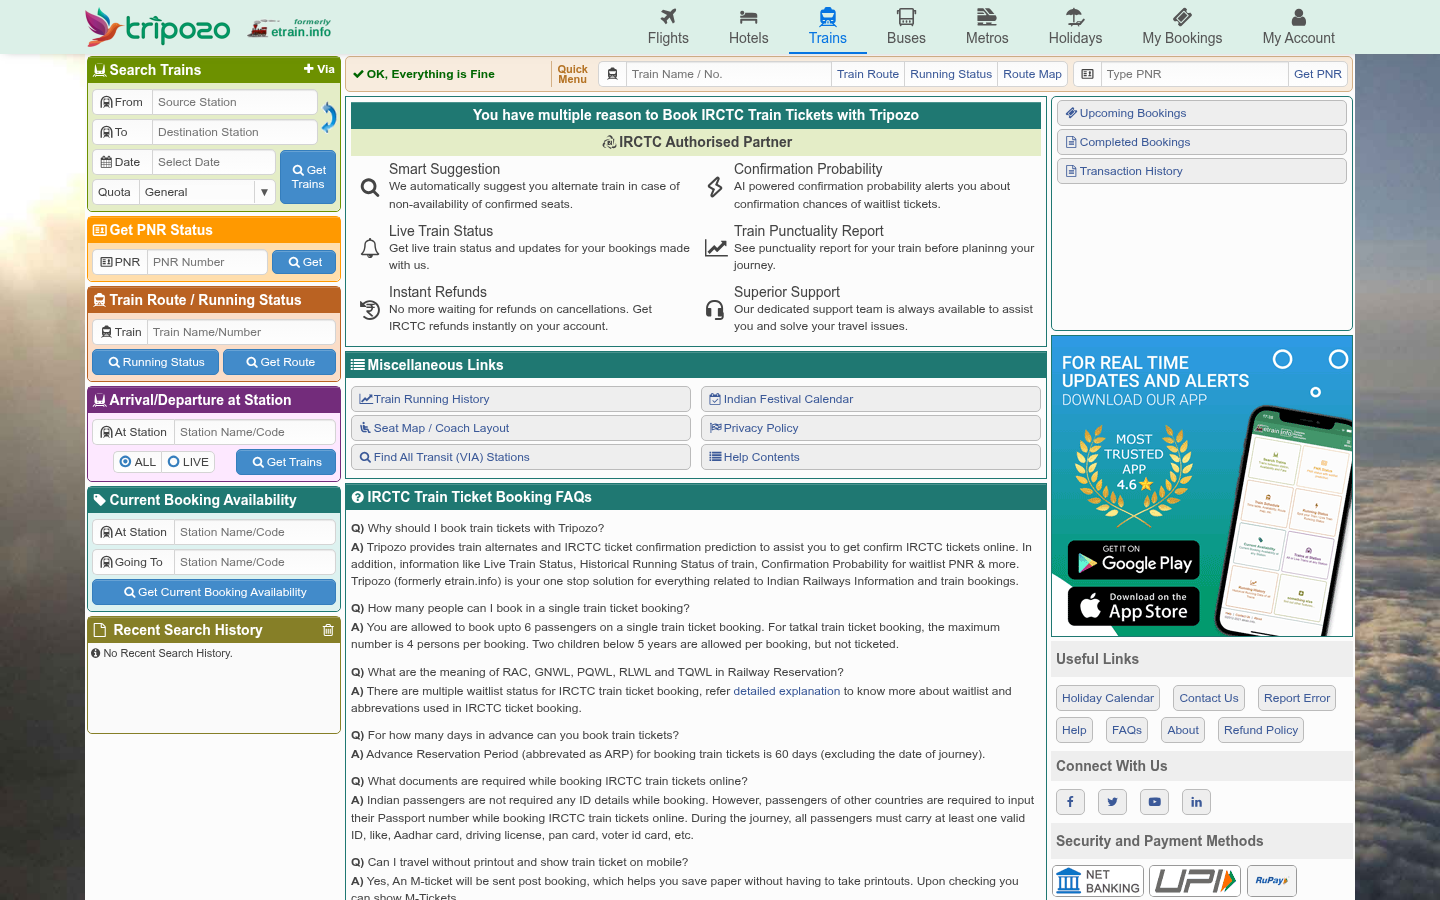This screenshot has width=1440, height=900.
Task: Open the Quota dropdown
Action: click(207, 192)
